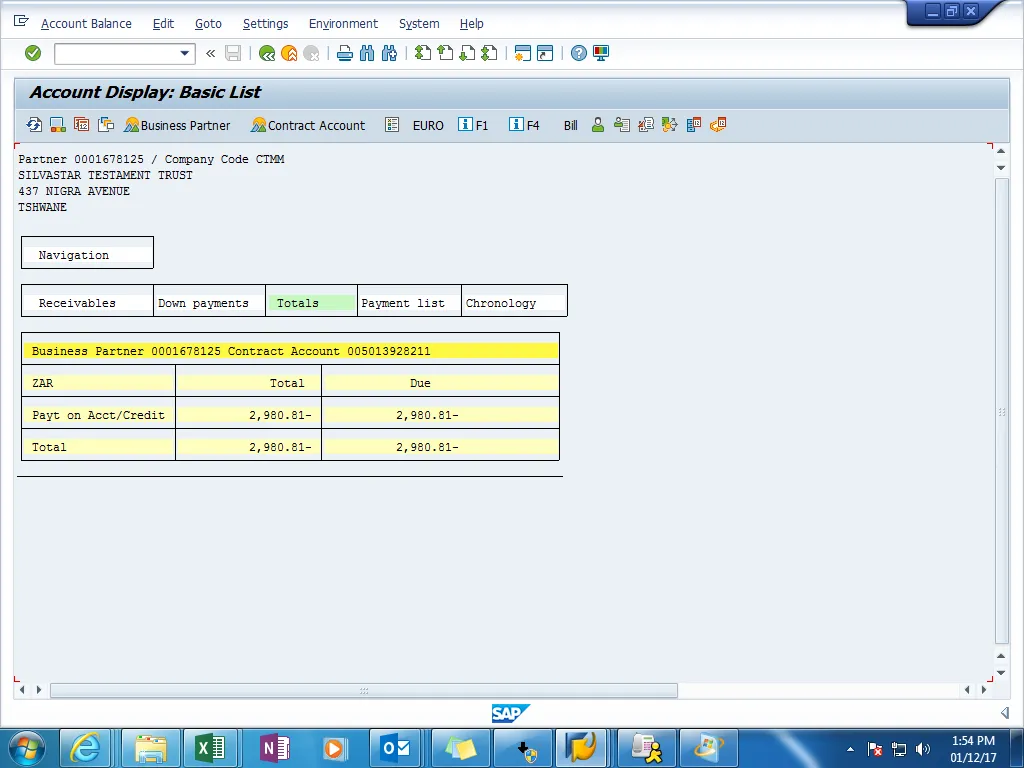The image size is (1024, 768).
Task: Switch to the Chronology tab
Action: (x=515, y=303)
